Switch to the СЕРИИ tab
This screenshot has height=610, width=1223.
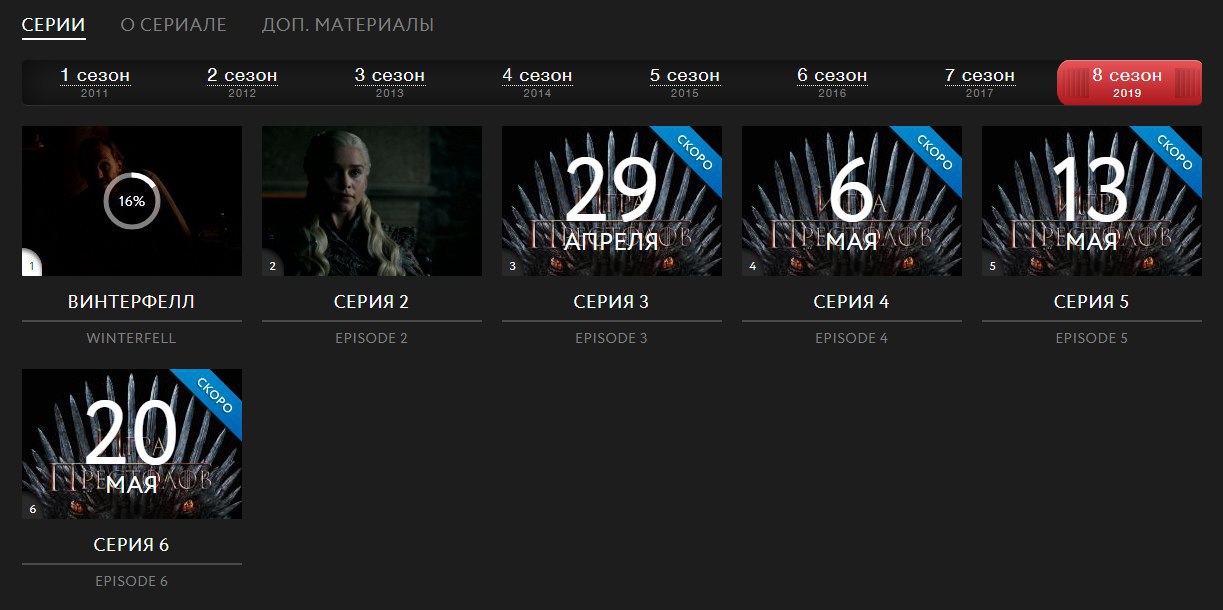(x=54, y=25)
